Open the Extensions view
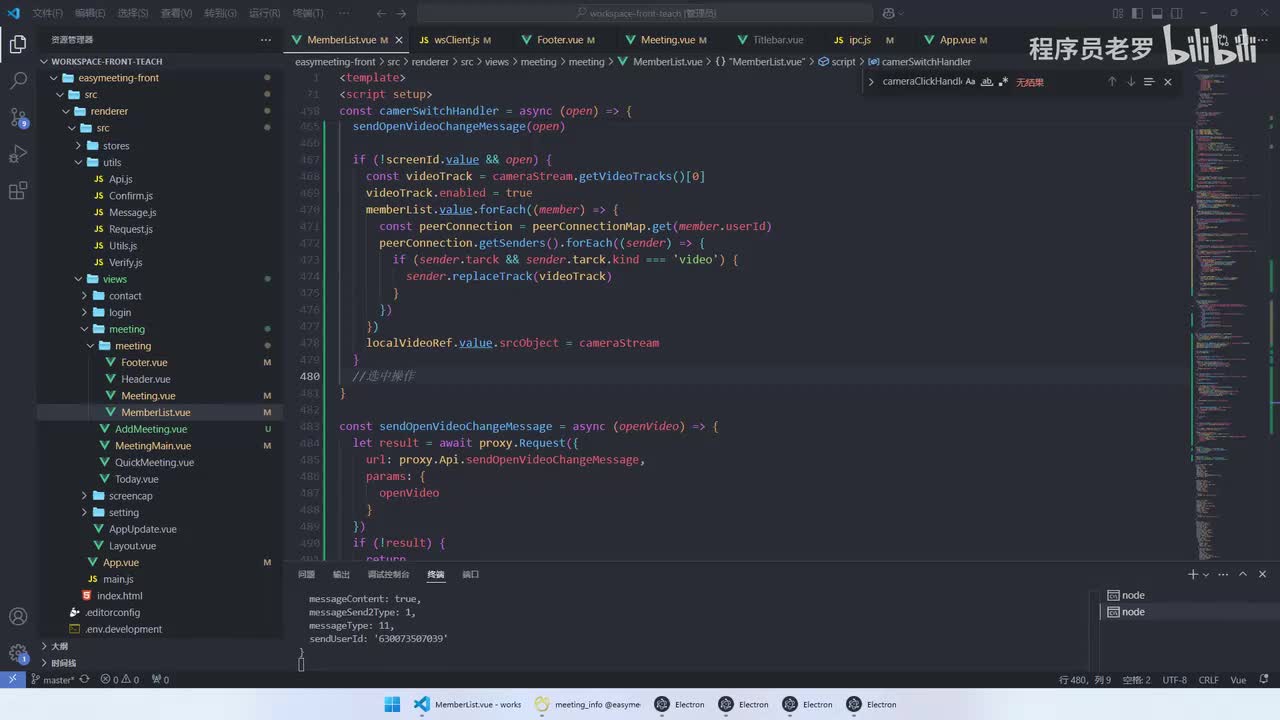The height and width of the screenshot is (720, 1280). tap(18, 191)
